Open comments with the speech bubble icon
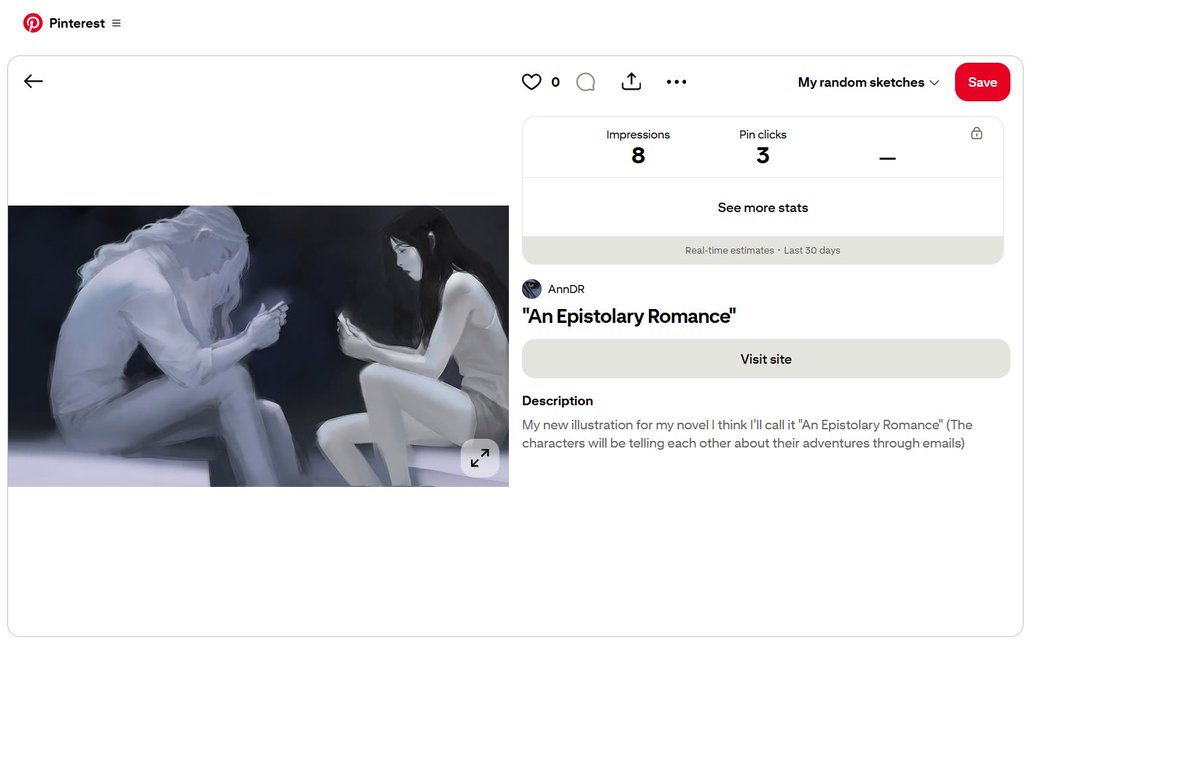 586,82
